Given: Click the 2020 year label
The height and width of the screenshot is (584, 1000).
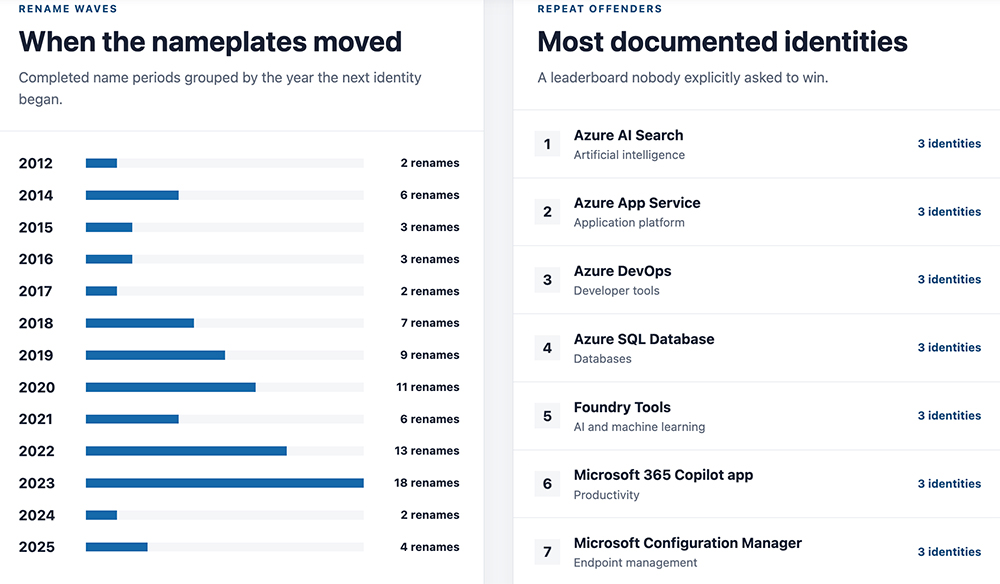Looking at the screenshot, I should click(36, 387).
